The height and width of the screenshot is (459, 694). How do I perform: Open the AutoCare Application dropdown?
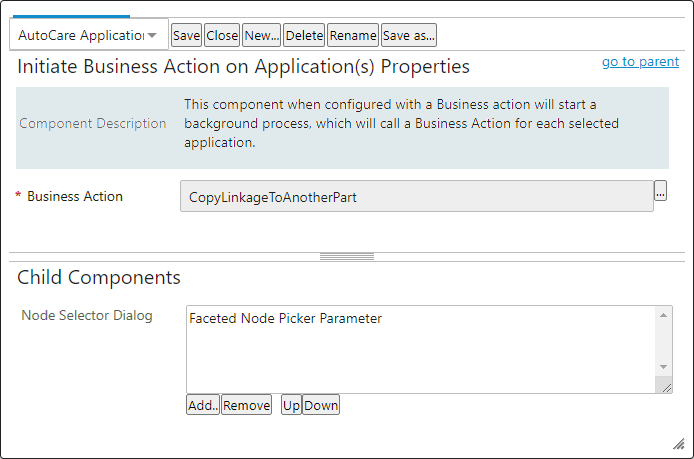pos(89,35)
